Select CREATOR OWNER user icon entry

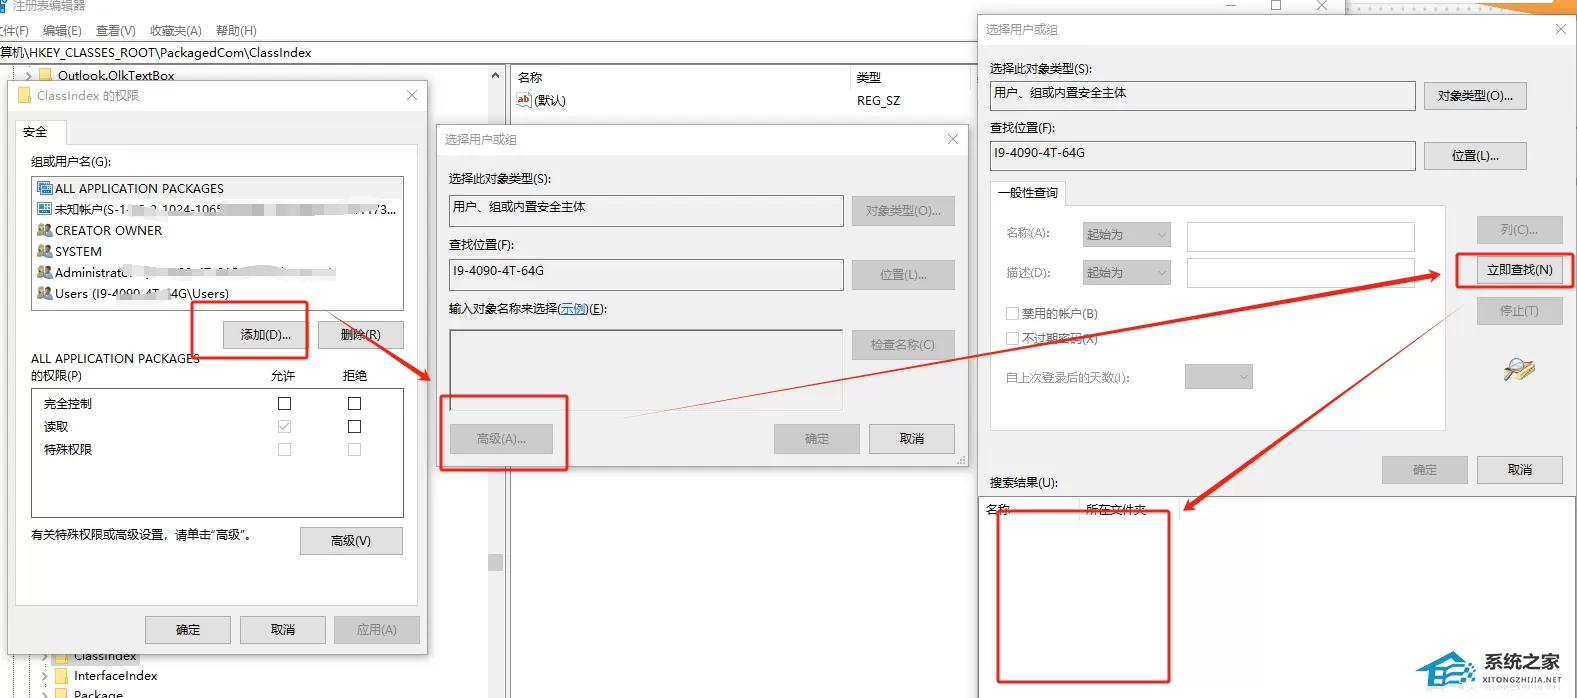[44, 230]
